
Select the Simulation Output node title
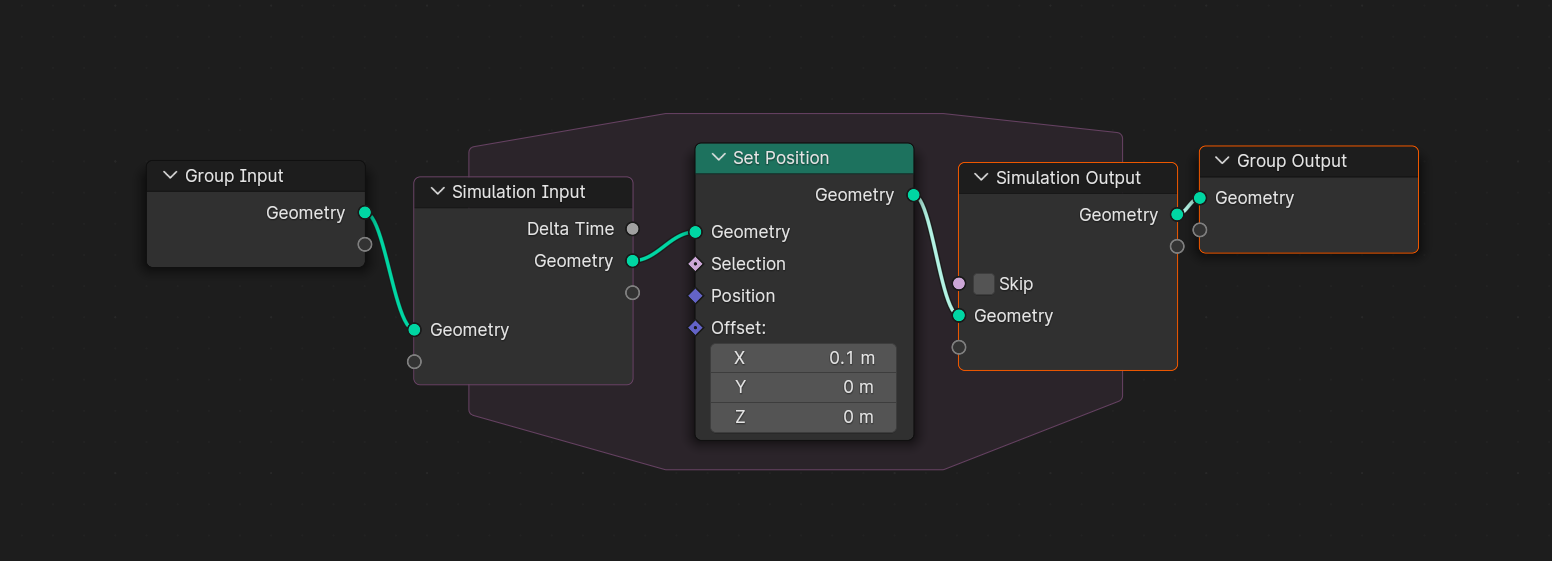(1068, 178)
